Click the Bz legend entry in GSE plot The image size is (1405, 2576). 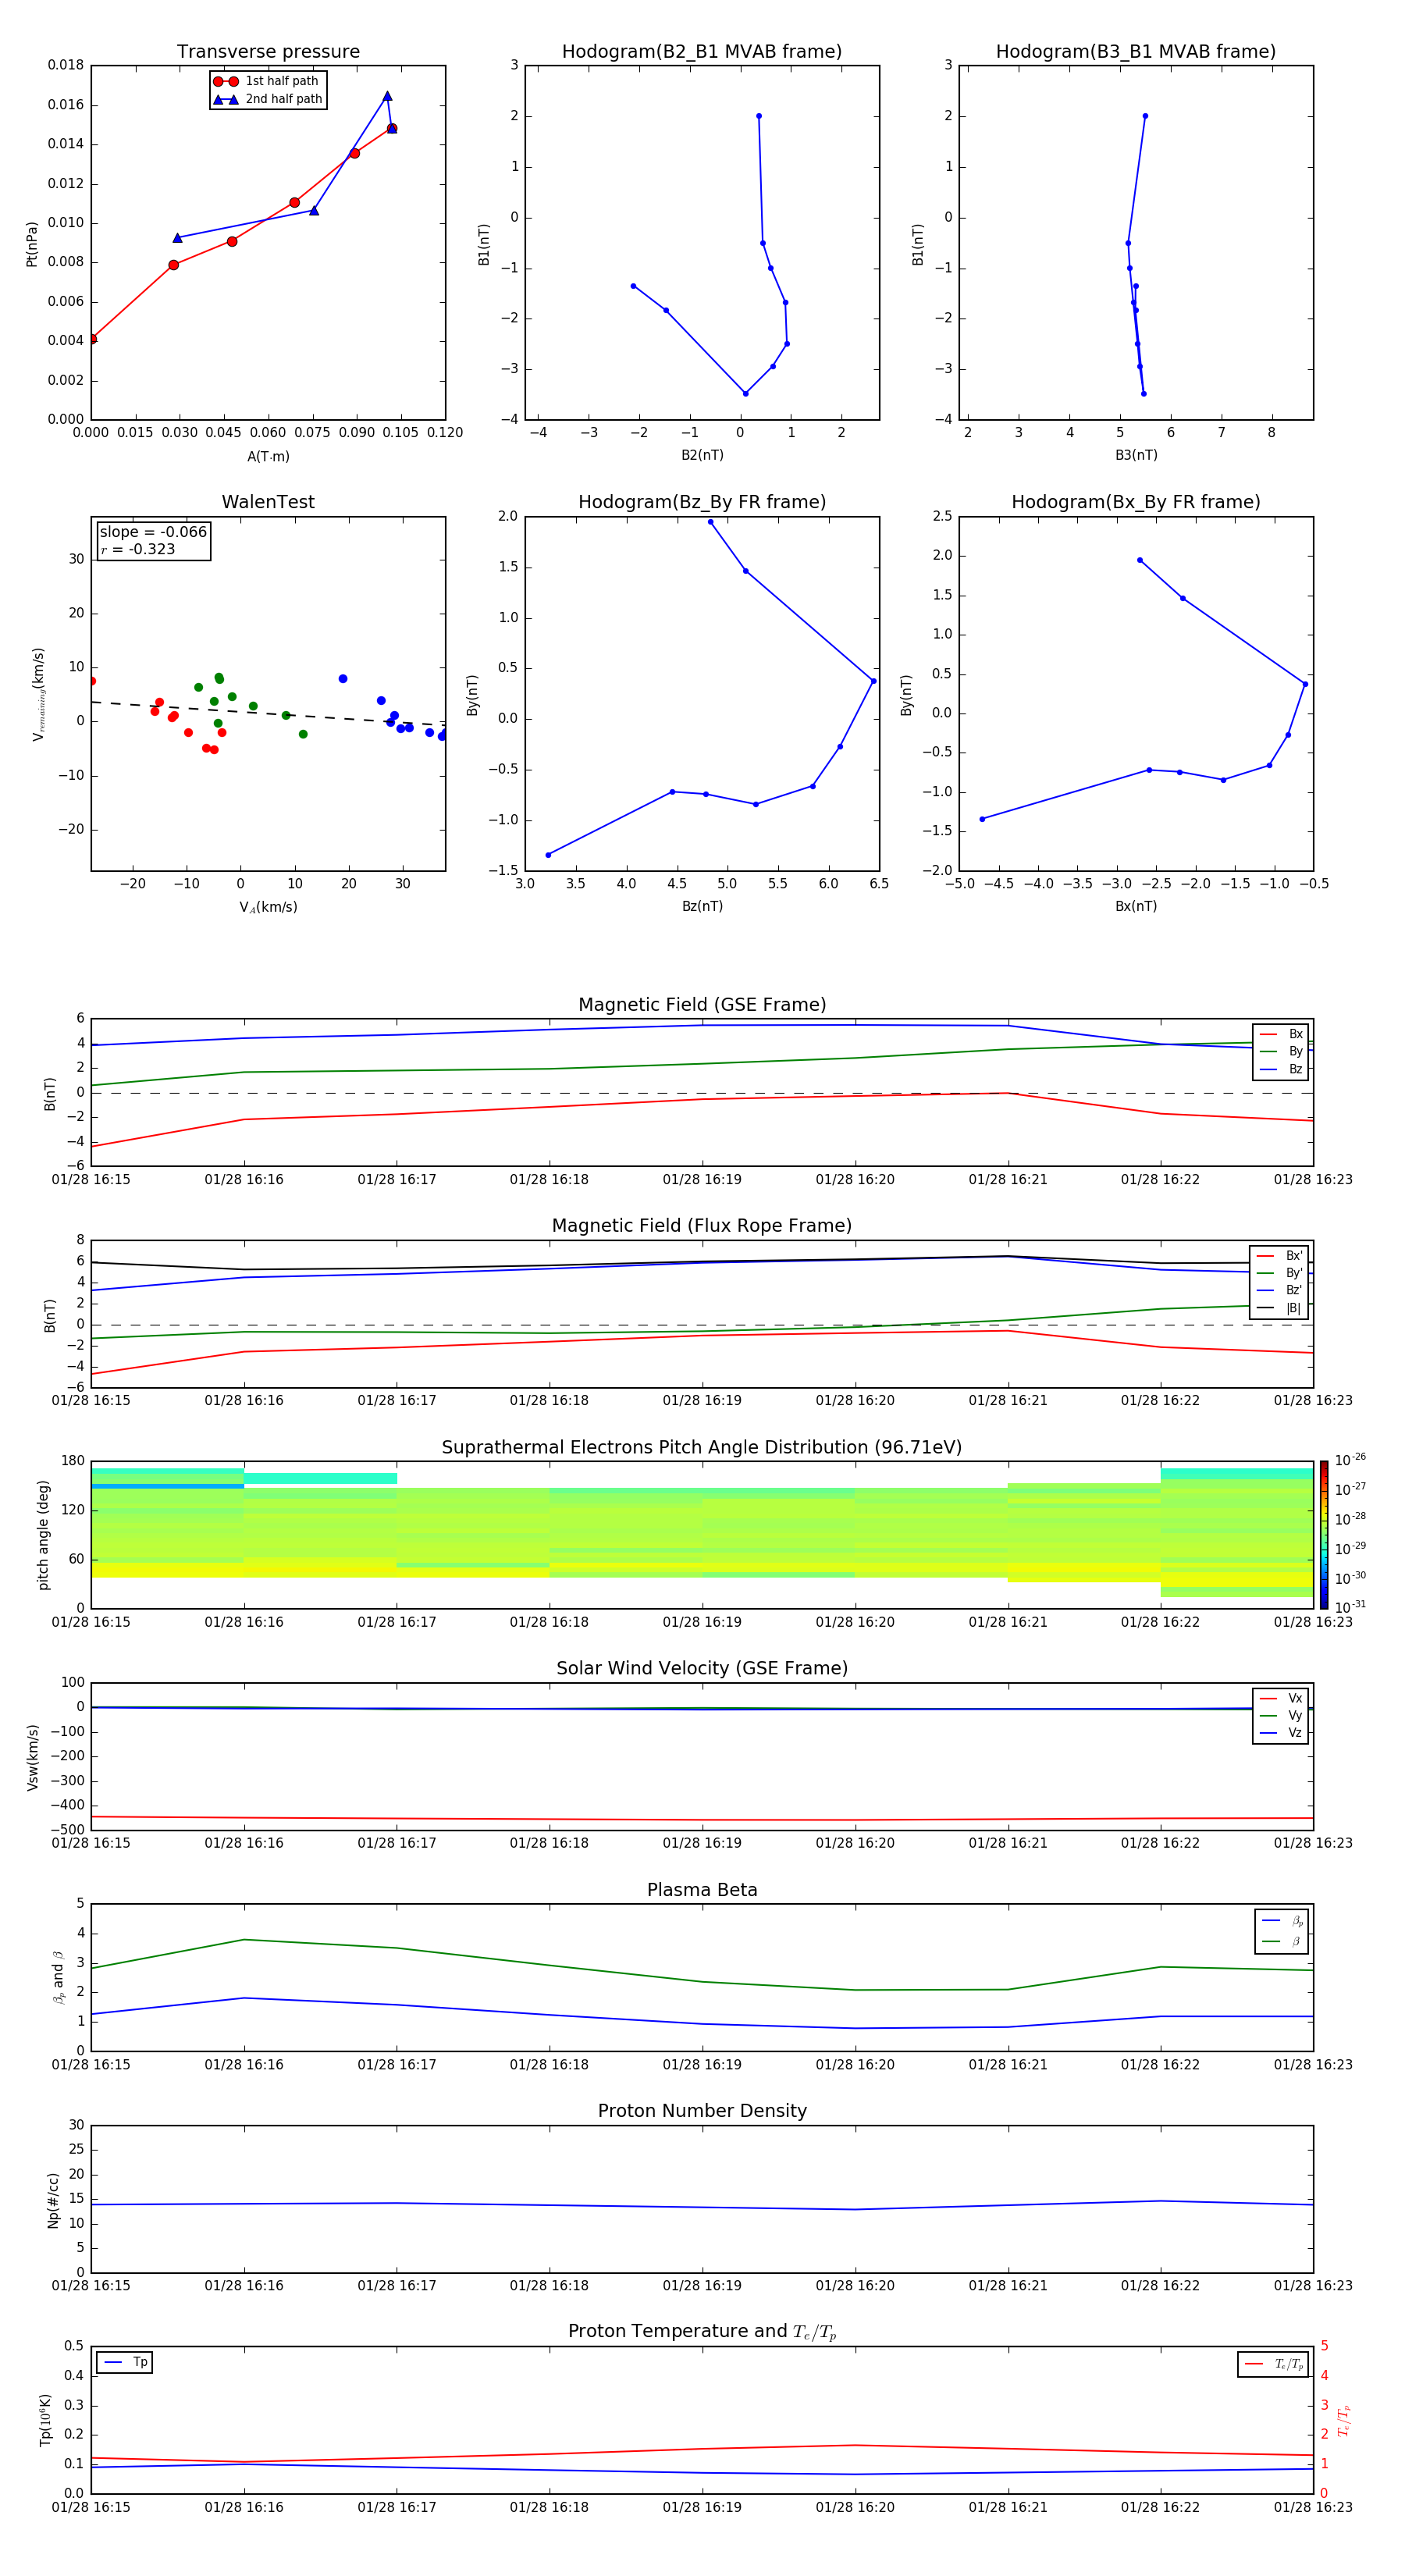(1281, 1069)
